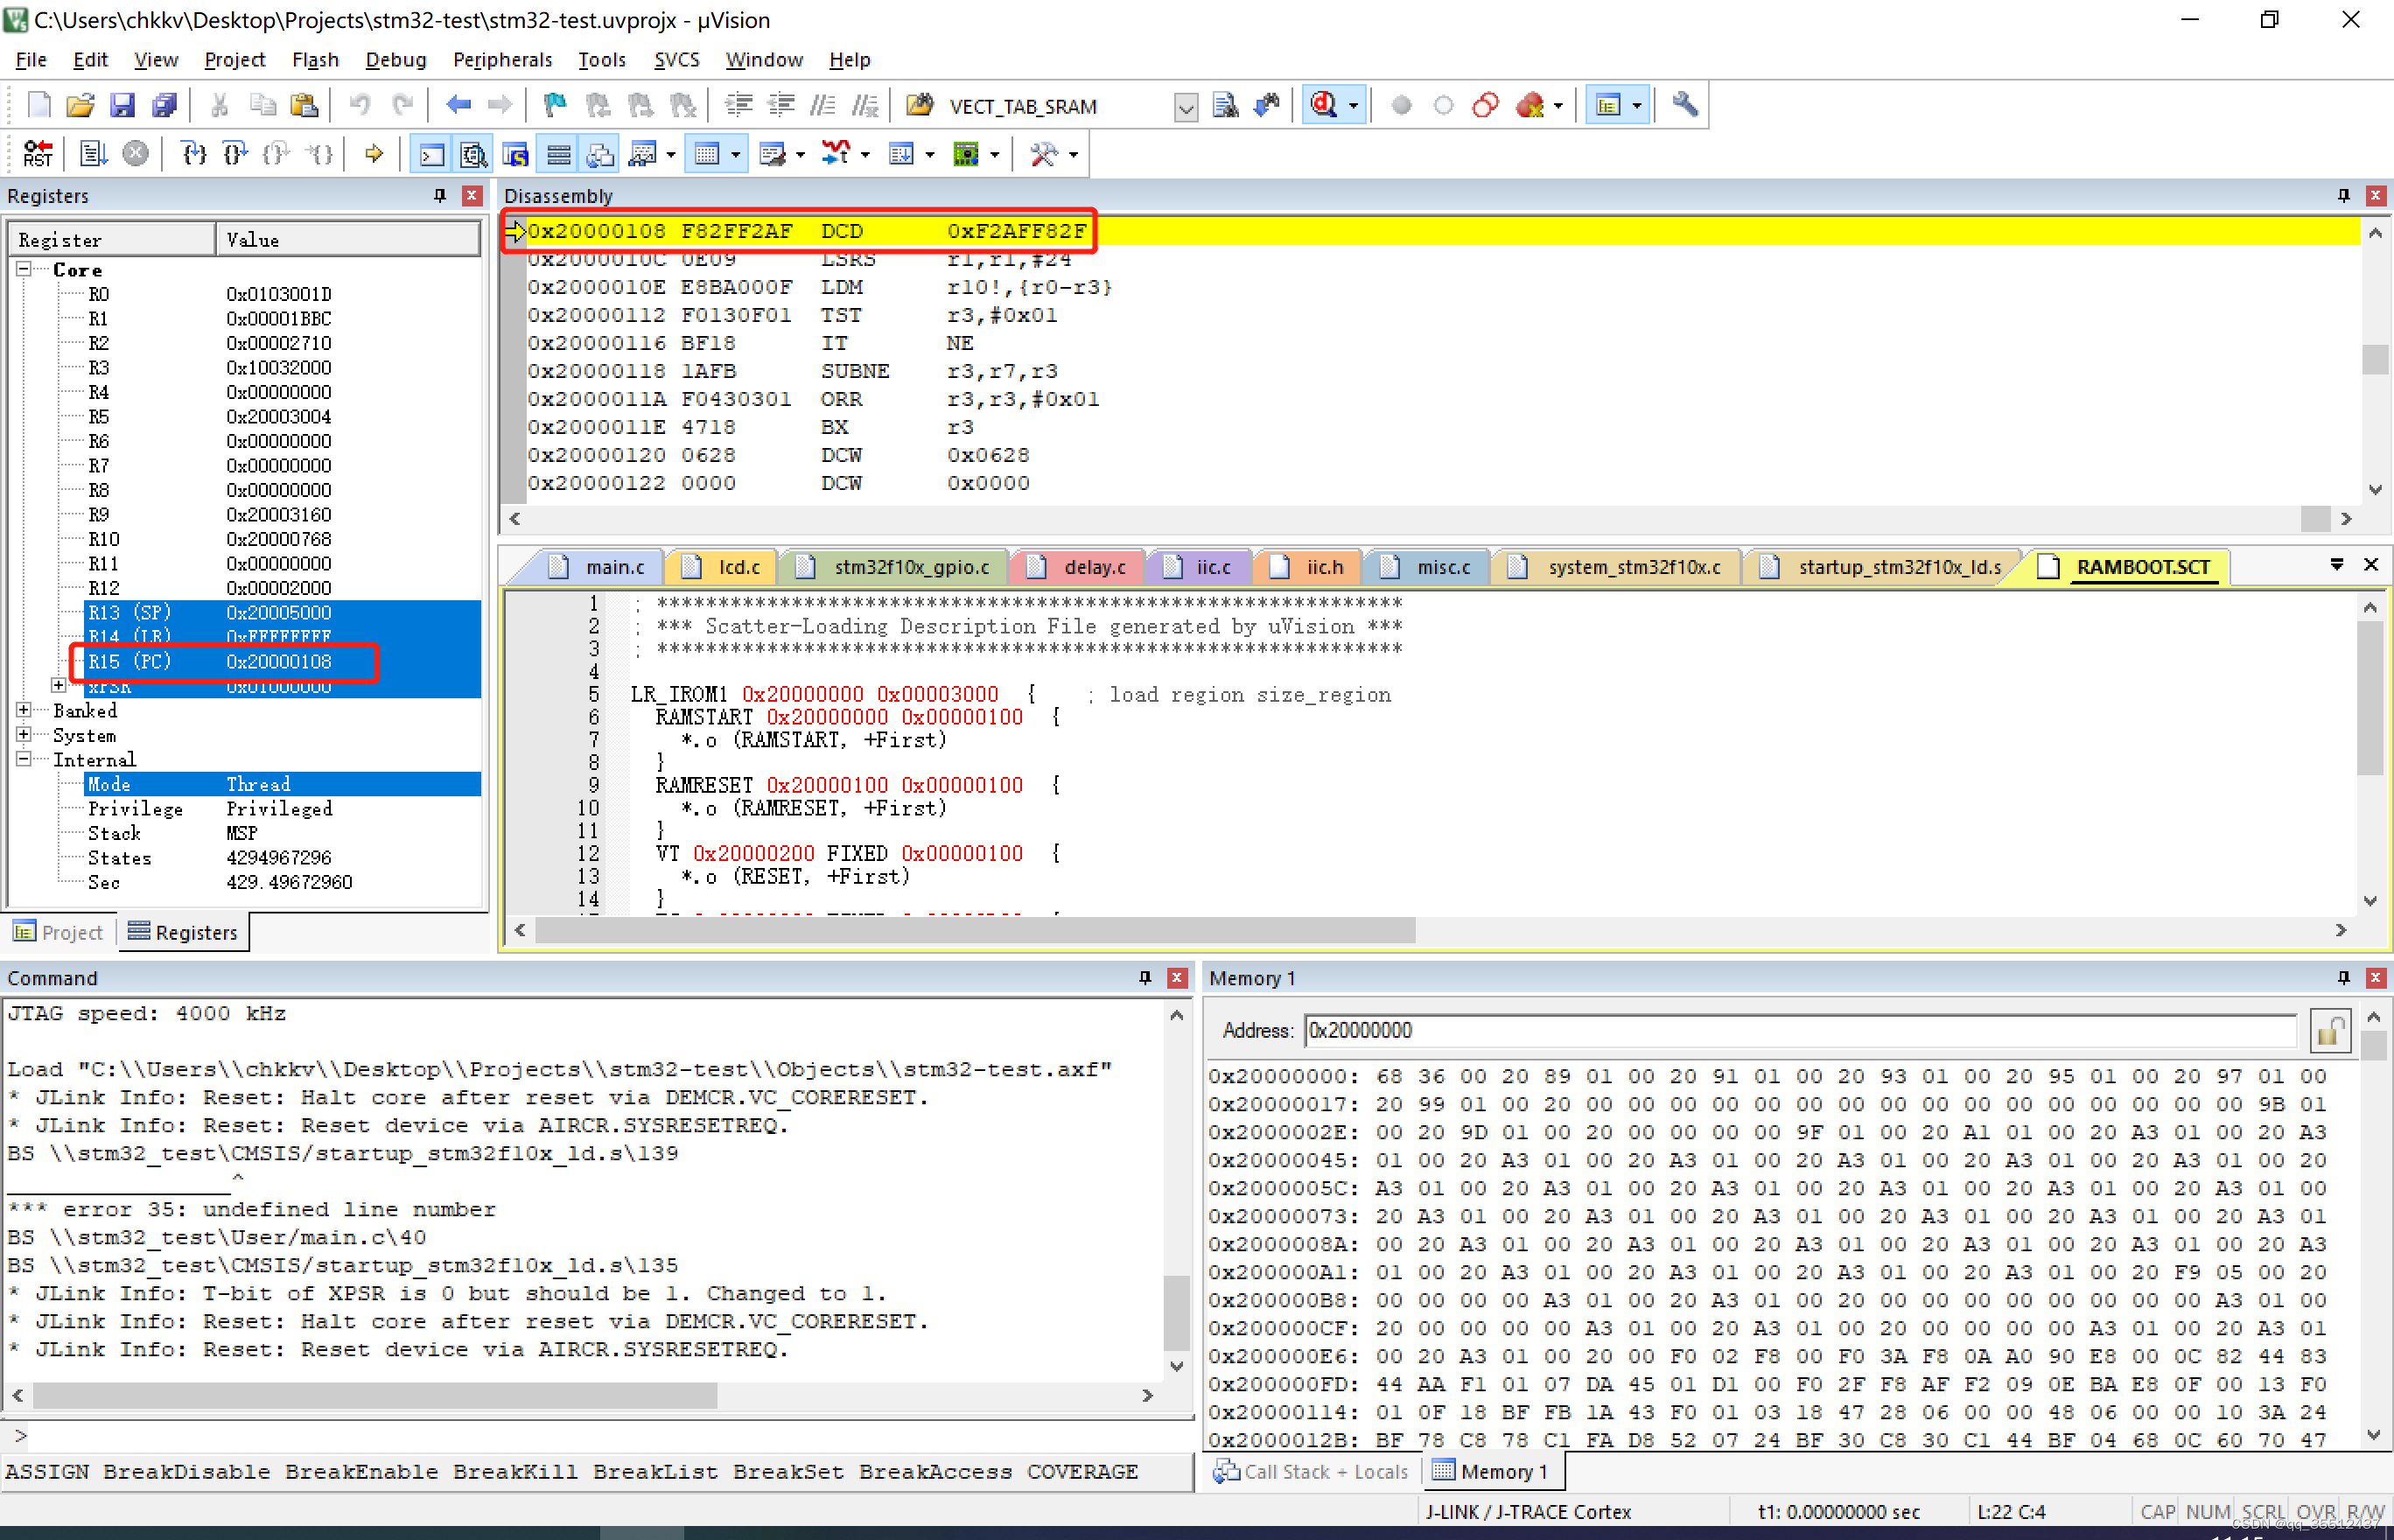Click the Step Into icon
Screen dimensions: 2394x1540
pos(194,154)
